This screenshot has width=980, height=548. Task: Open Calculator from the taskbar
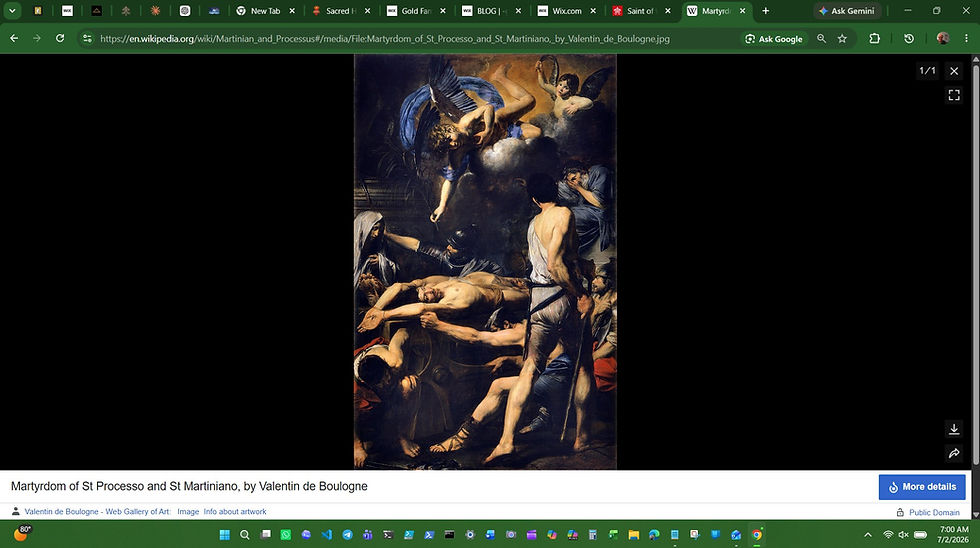pyautogui.click(x=592, y=534)
